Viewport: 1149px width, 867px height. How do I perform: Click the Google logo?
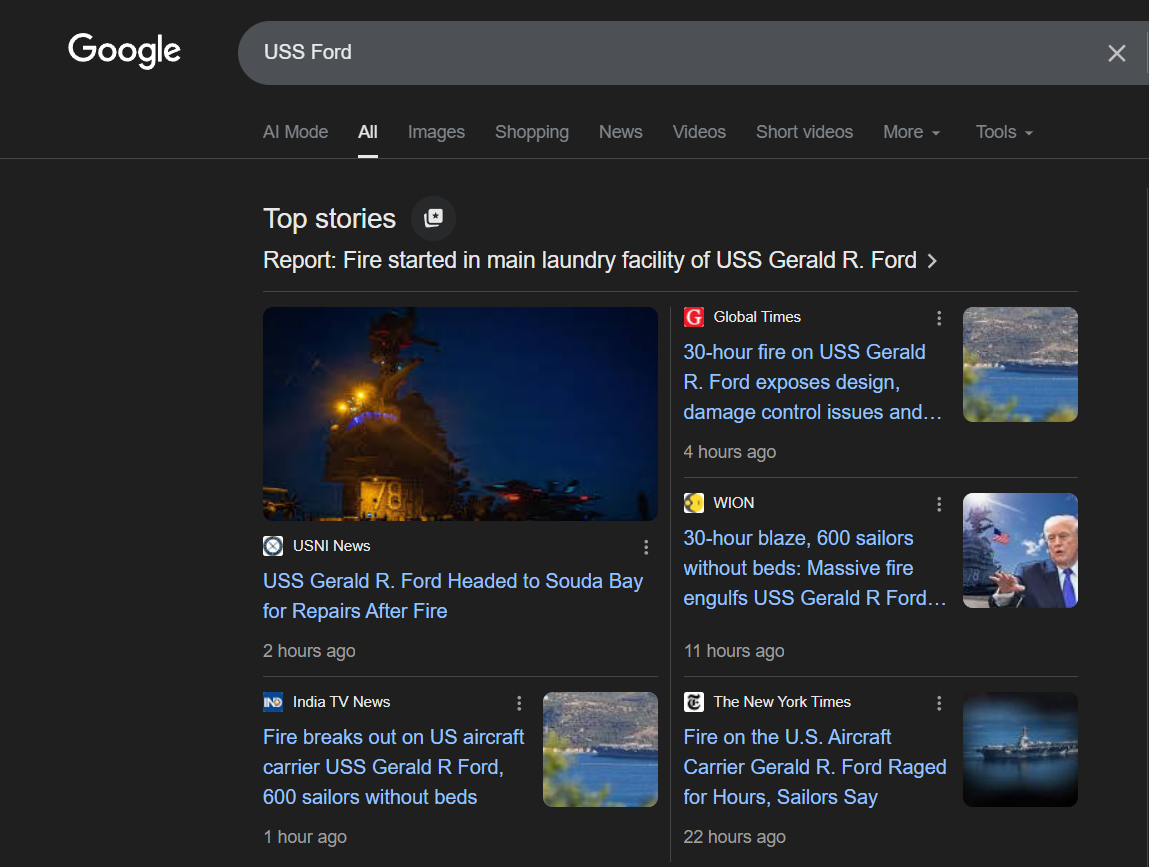tap(124, 50)
